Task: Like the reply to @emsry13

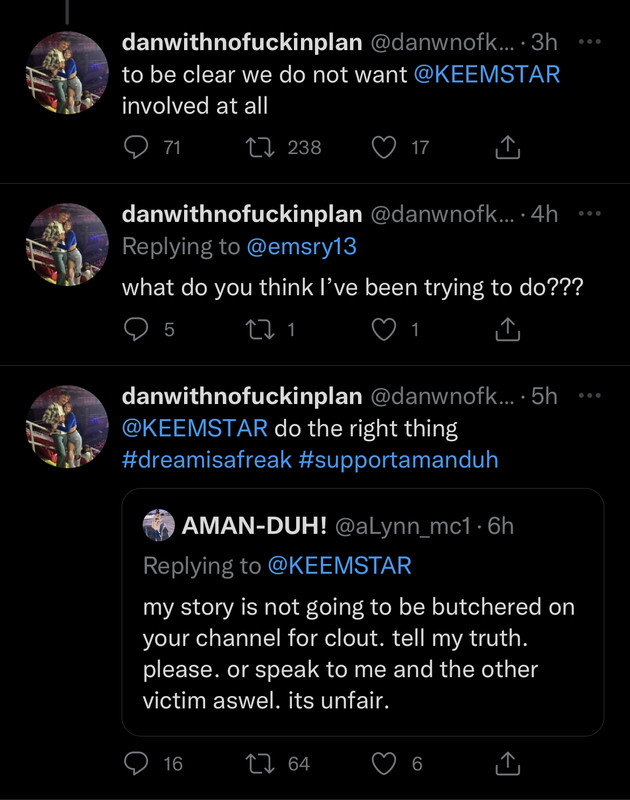Action: [x=384, y=329]
